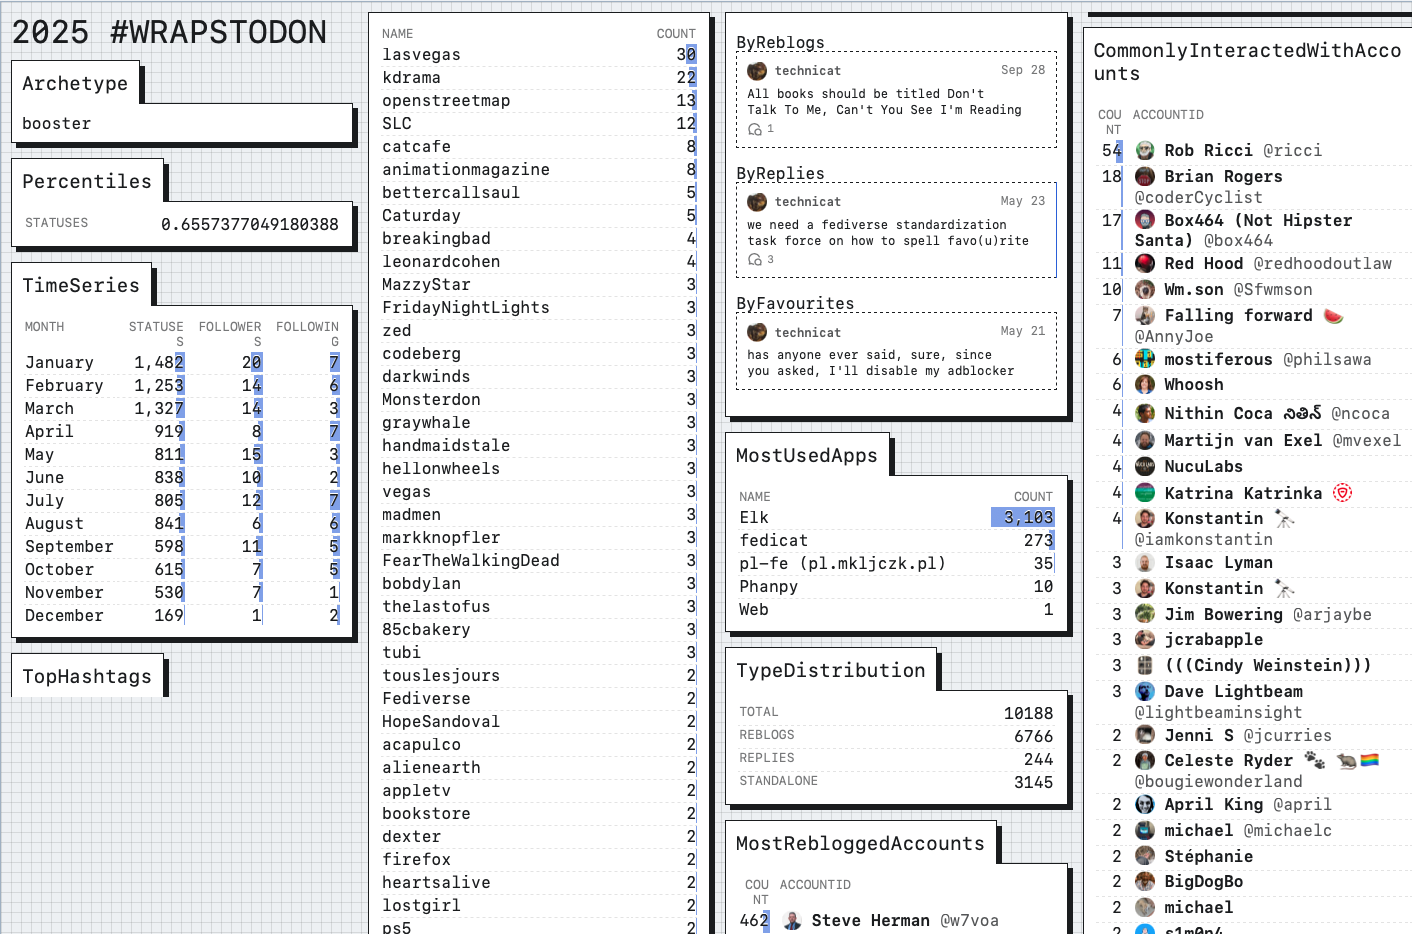Screen dimensions: 1412x934
Task: Click the (((Cindy Weinstein))) avatar
Action: click(x=1145, y=666)
